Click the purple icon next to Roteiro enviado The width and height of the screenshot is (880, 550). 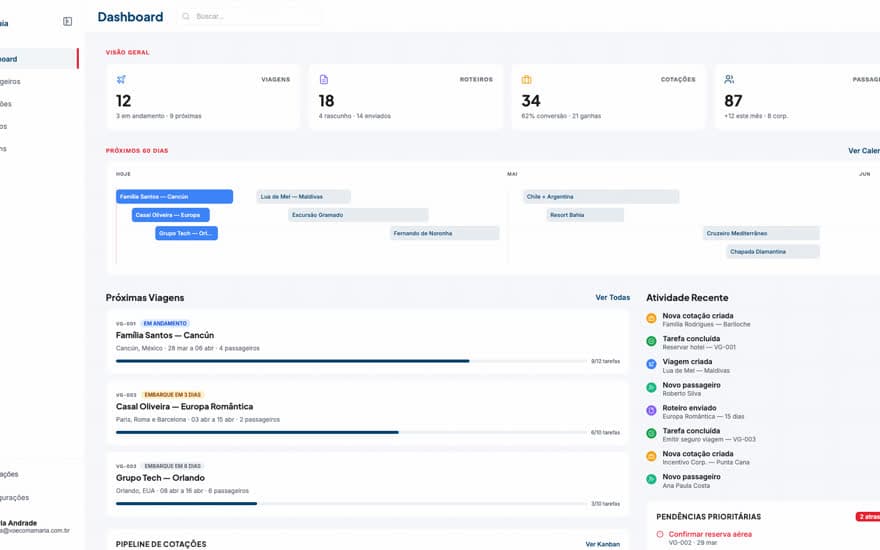coord(651,410)
